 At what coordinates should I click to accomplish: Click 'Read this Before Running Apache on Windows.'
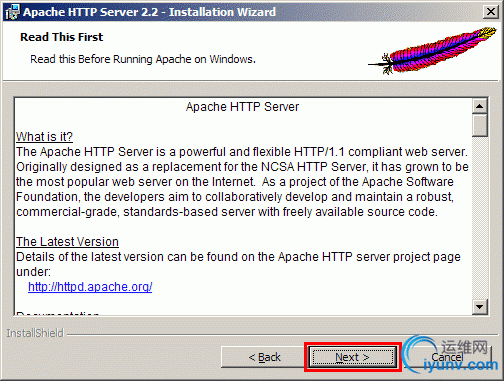click(143, 59)
